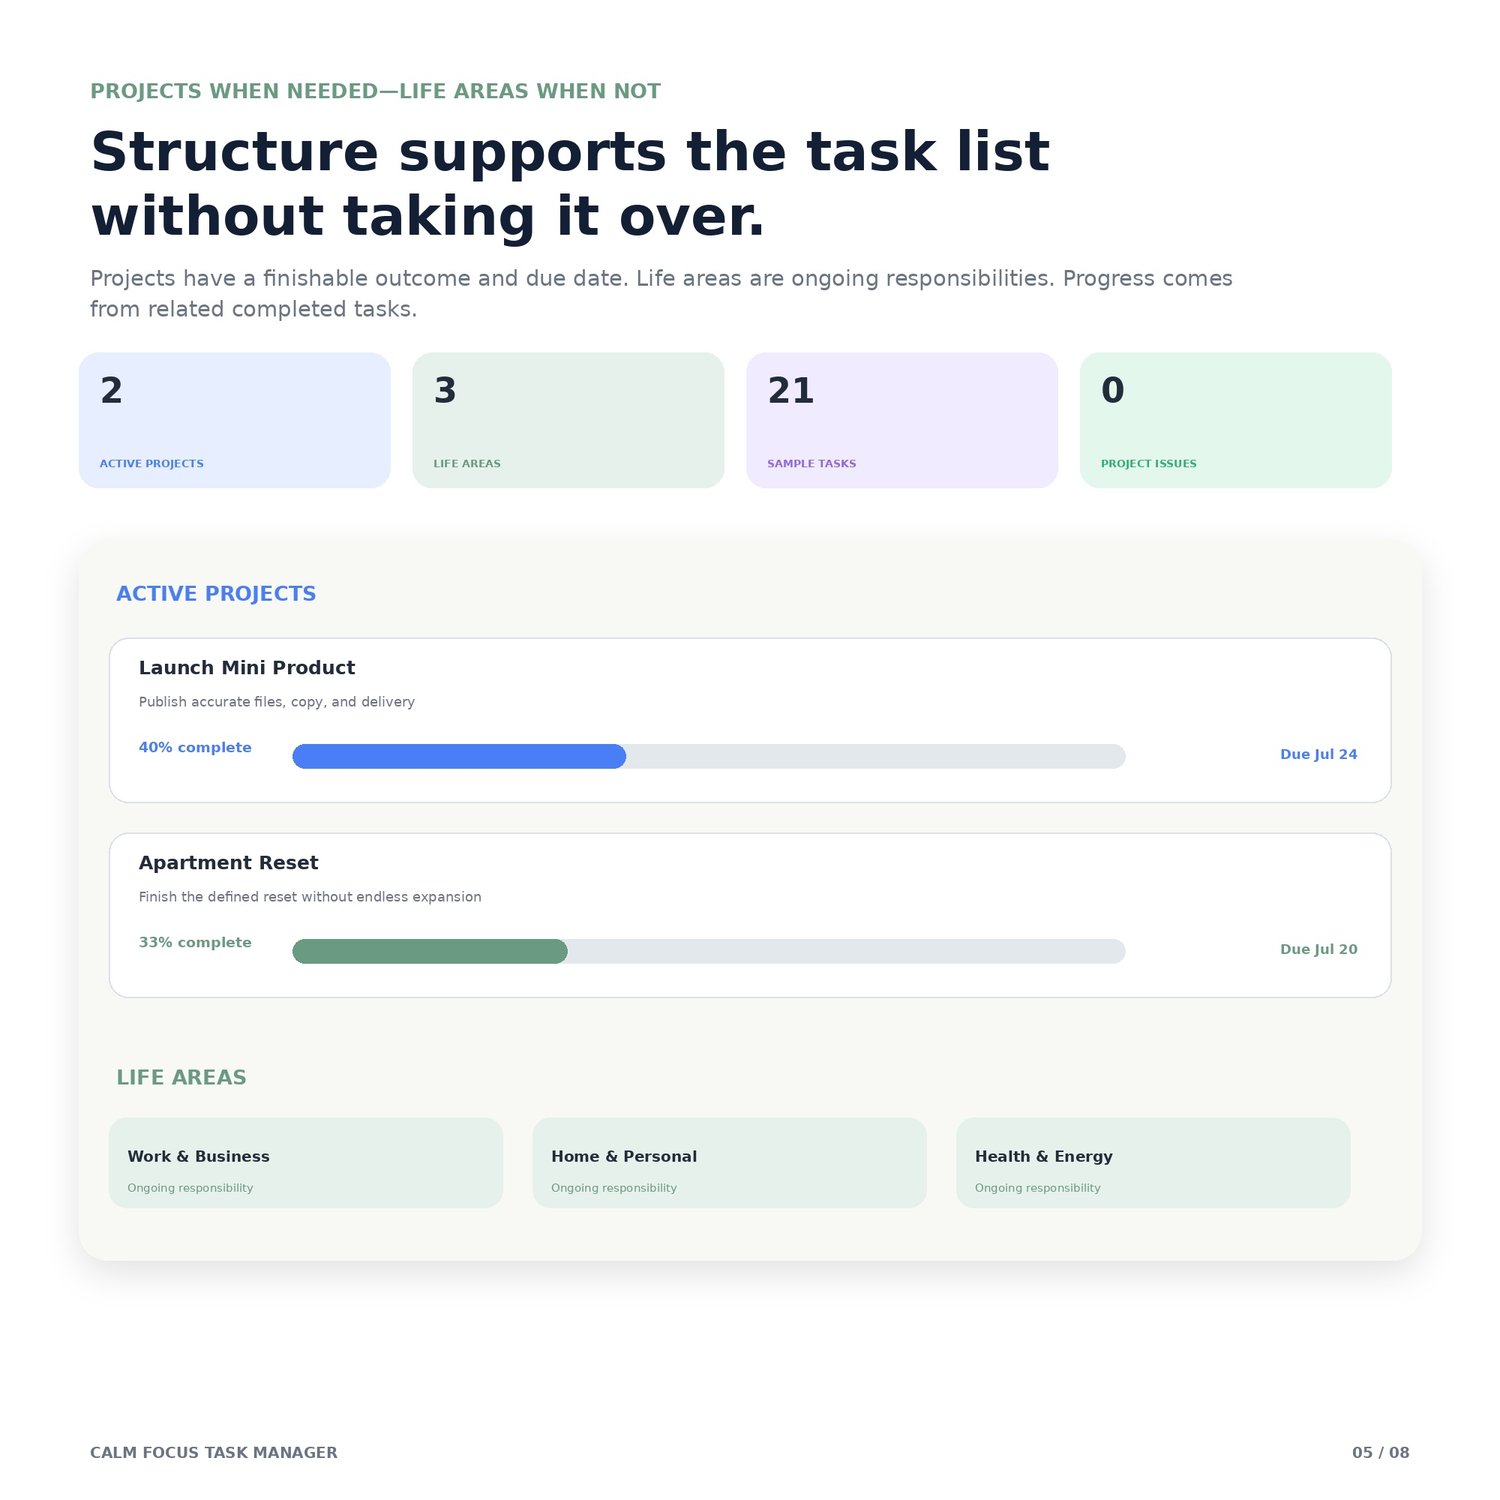Click the 33% complete label
The width and height of the screenshot is (1500, 1500).
pos(195,942)
